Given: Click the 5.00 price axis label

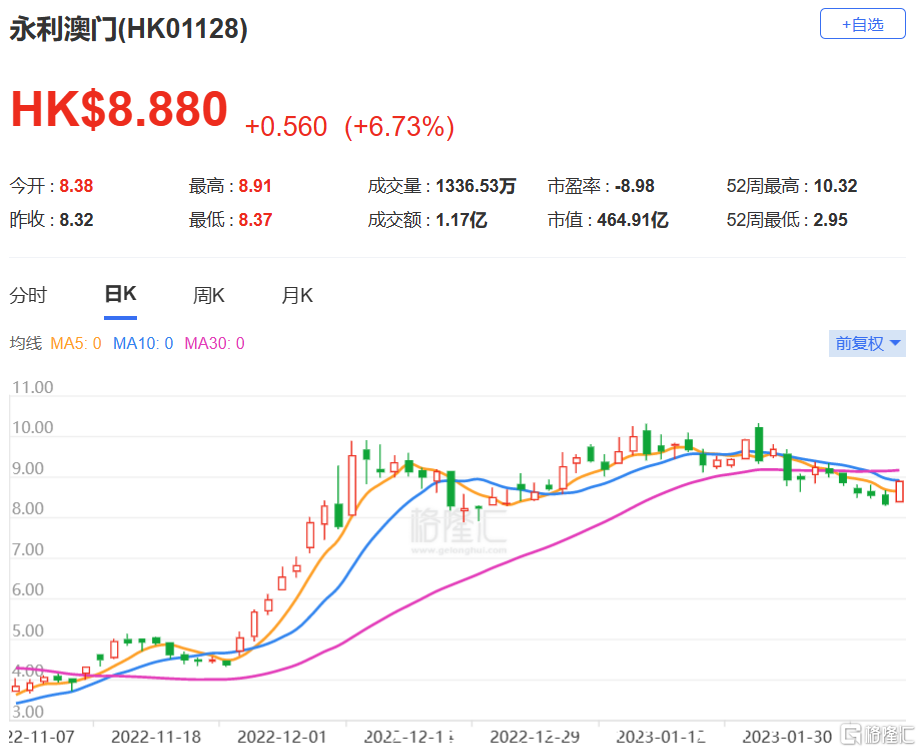Looking at the screenshot, I should (x=28, y=631).
